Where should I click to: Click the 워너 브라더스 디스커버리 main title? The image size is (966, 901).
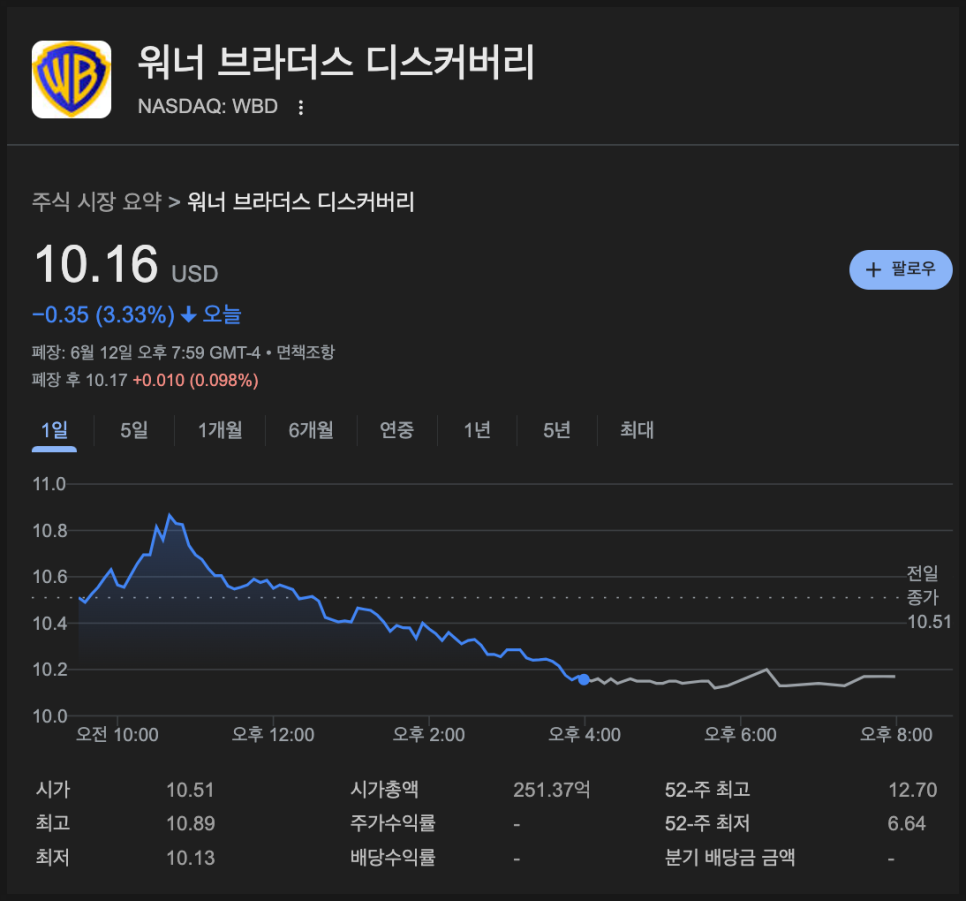click(x=336, y=62)
